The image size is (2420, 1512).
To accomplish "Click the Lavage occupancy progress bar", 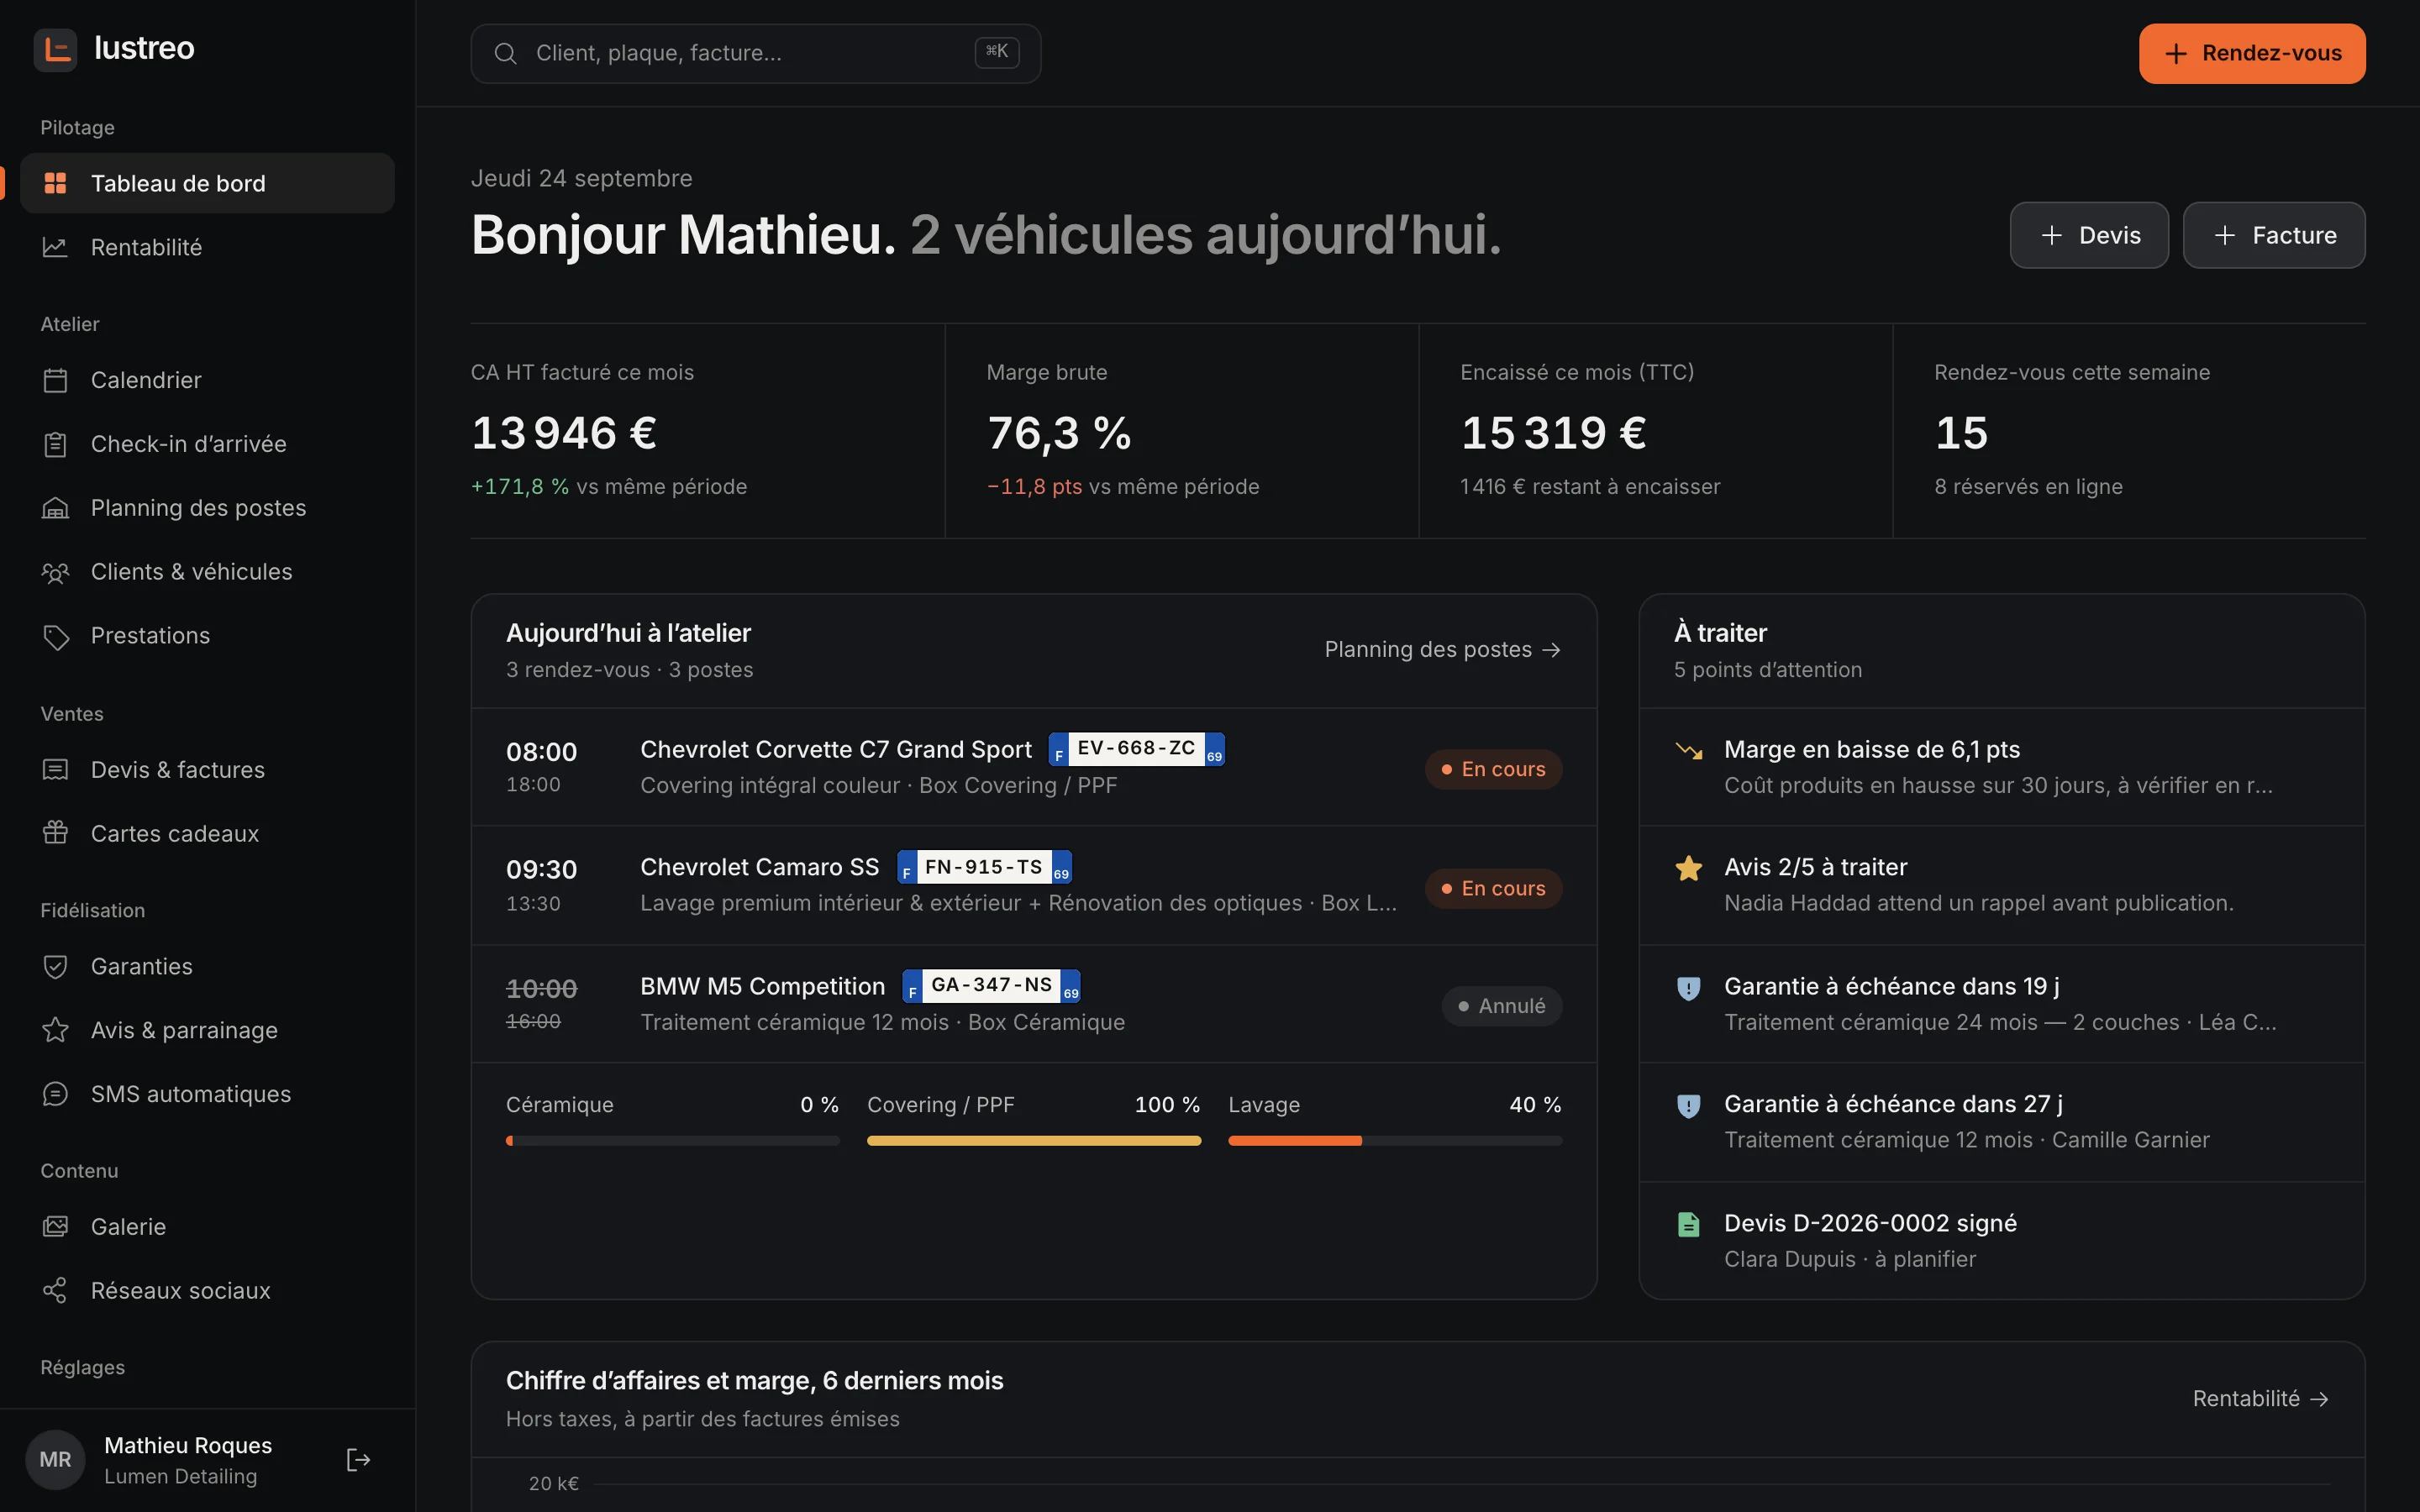I will 1395,1141.
